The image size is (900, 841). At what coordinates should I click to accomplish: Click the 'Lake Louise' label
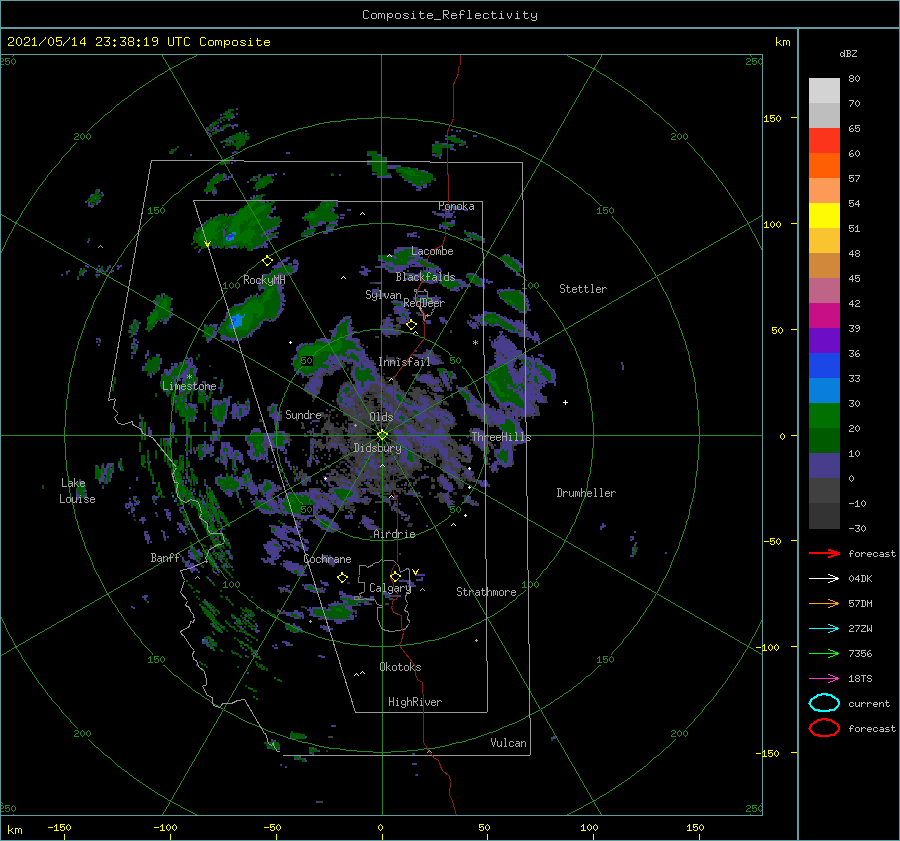click(x=77, y=491)
